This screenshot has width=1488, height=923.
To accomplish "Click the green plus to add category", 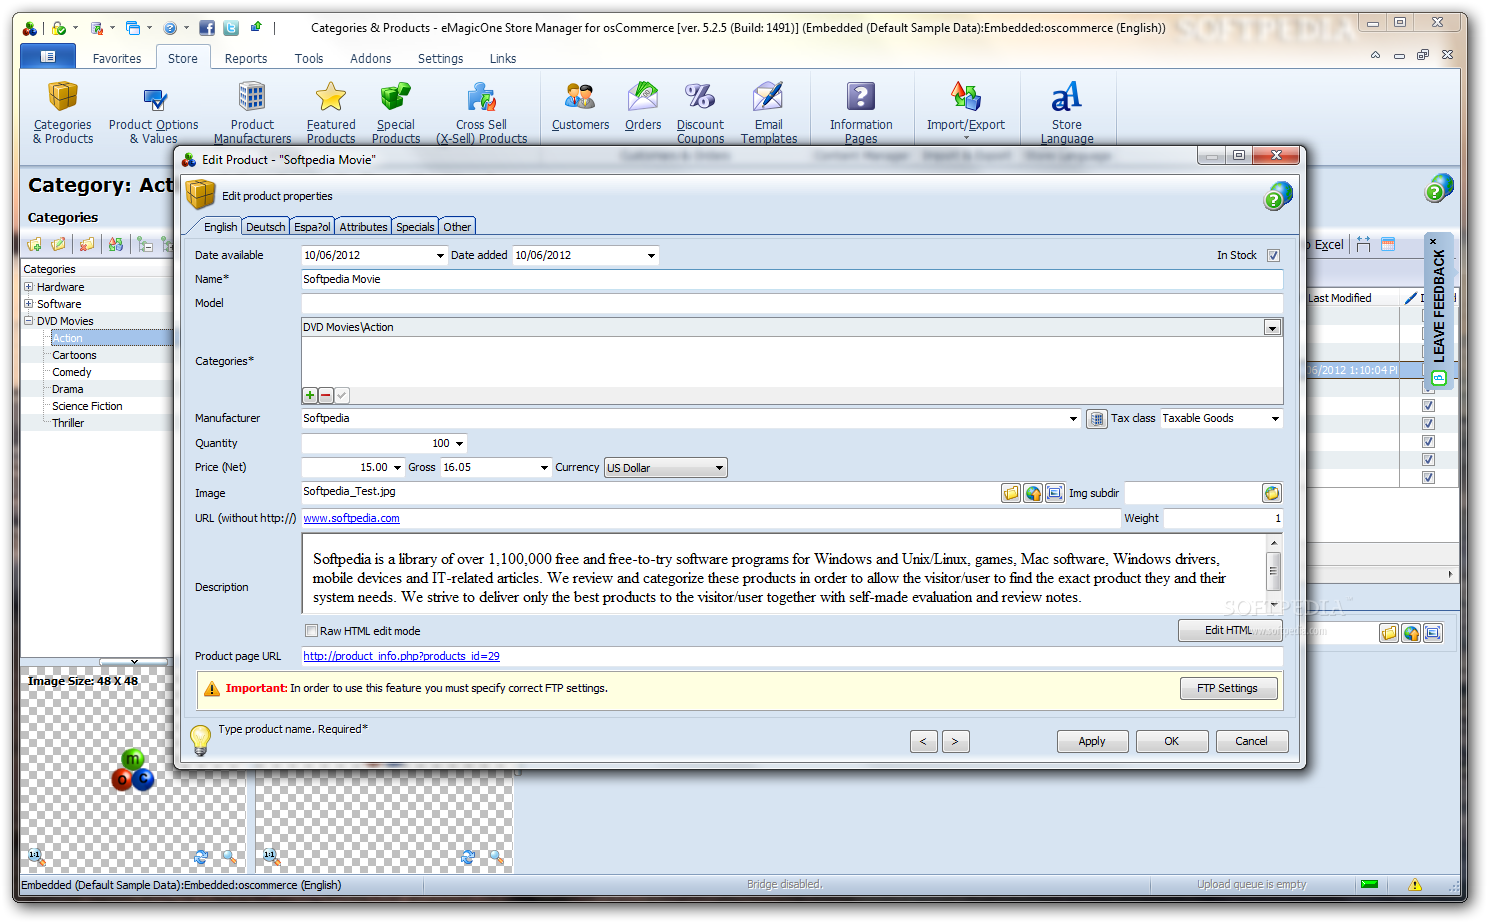I will click(310, 396).
